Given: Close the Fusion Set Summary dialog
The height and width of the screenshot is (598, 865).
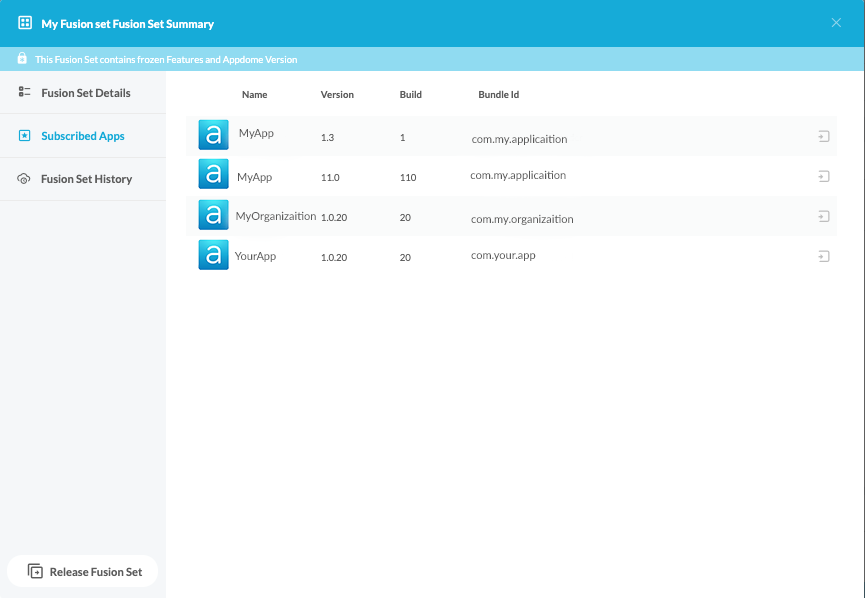Looking at the screenshot, I should 836,23.
